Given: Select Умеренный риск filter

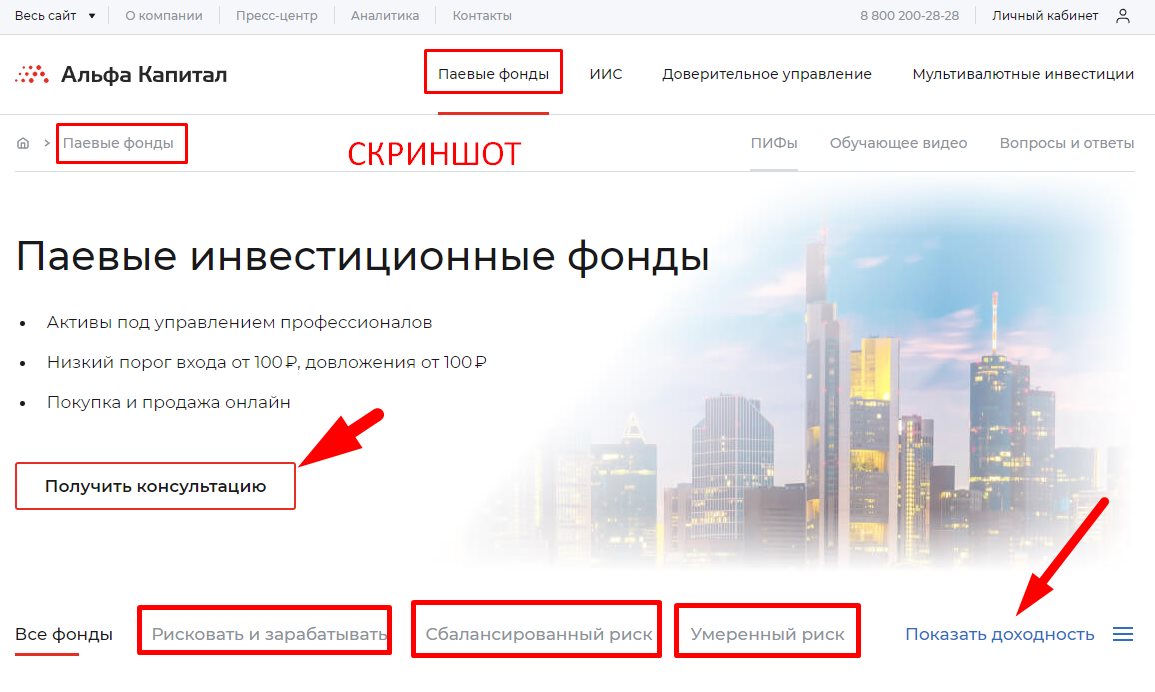Looking at the screenshot, I should pyautogui.click(x=768, y=634).
